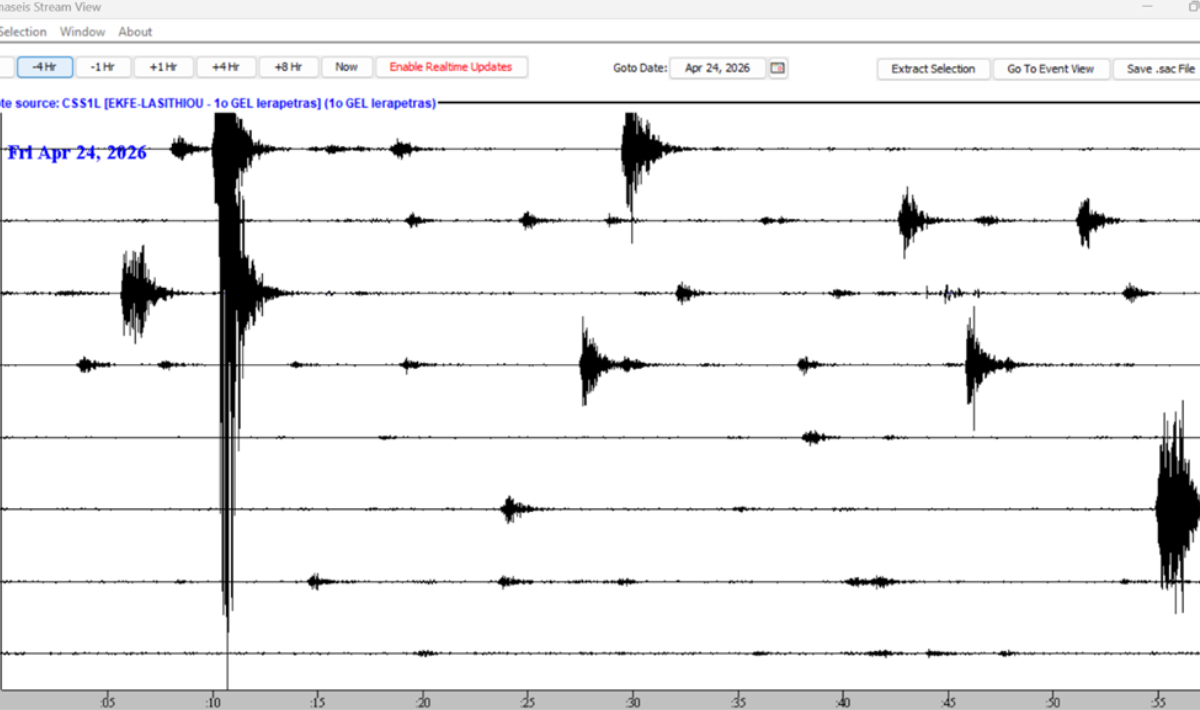Open the Goto Date calendar picker icon

coord(778,68)
